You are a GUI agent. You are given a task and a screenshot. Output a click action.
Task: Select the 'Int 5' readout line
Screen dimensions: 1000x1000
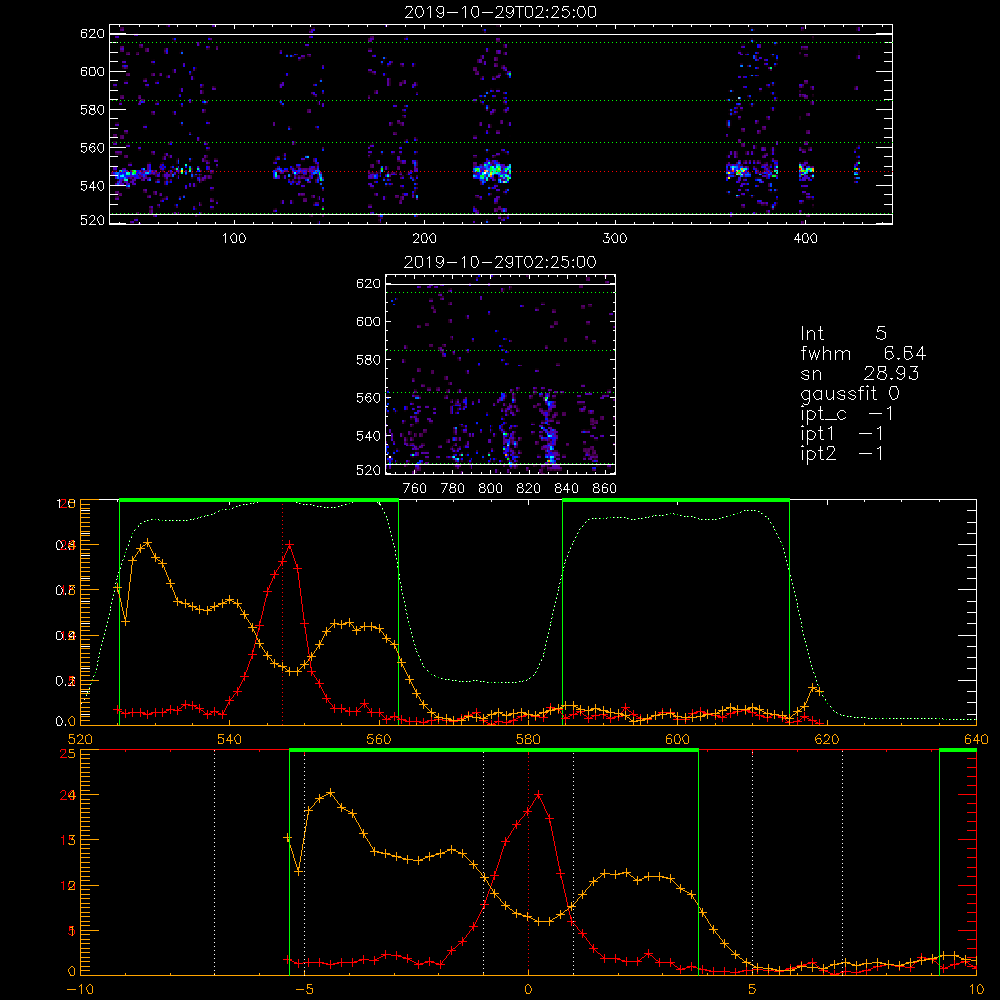coord(843,334)
